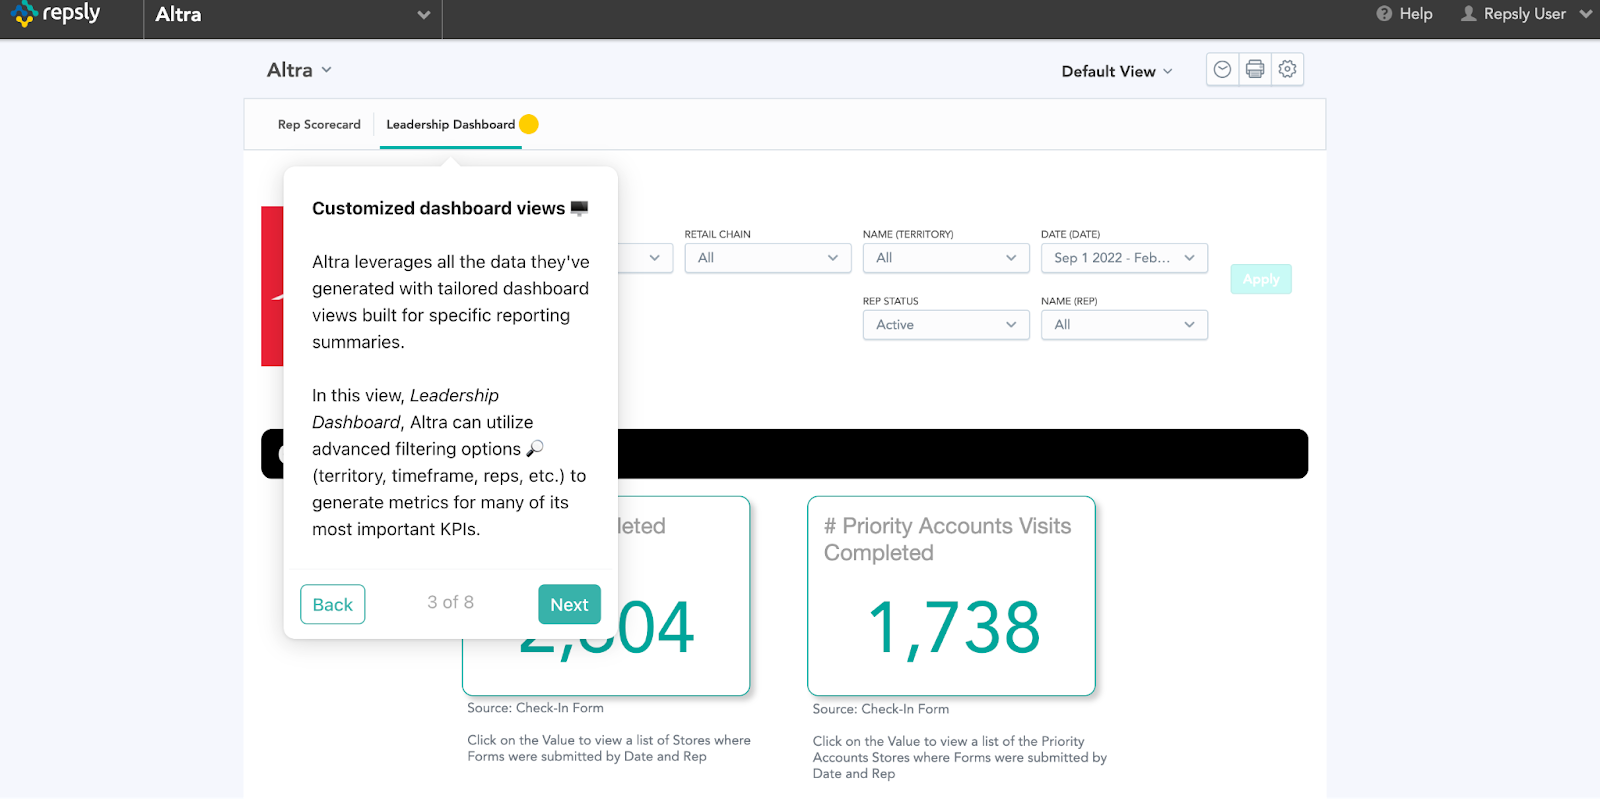The width and height of the screenshot is (1600, 799).
Task: Open dashboard settings gear icon
Action: tap(1287, 69)
